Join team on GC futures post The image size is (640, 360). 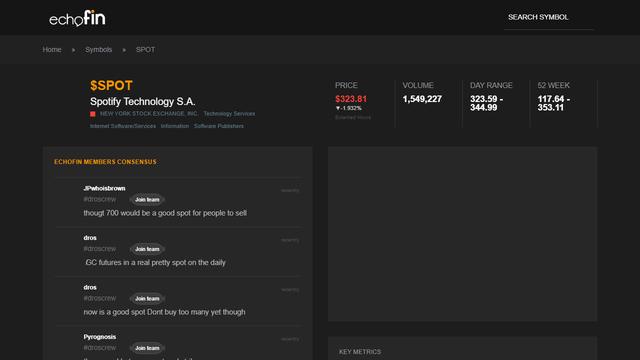coord(147,249)
